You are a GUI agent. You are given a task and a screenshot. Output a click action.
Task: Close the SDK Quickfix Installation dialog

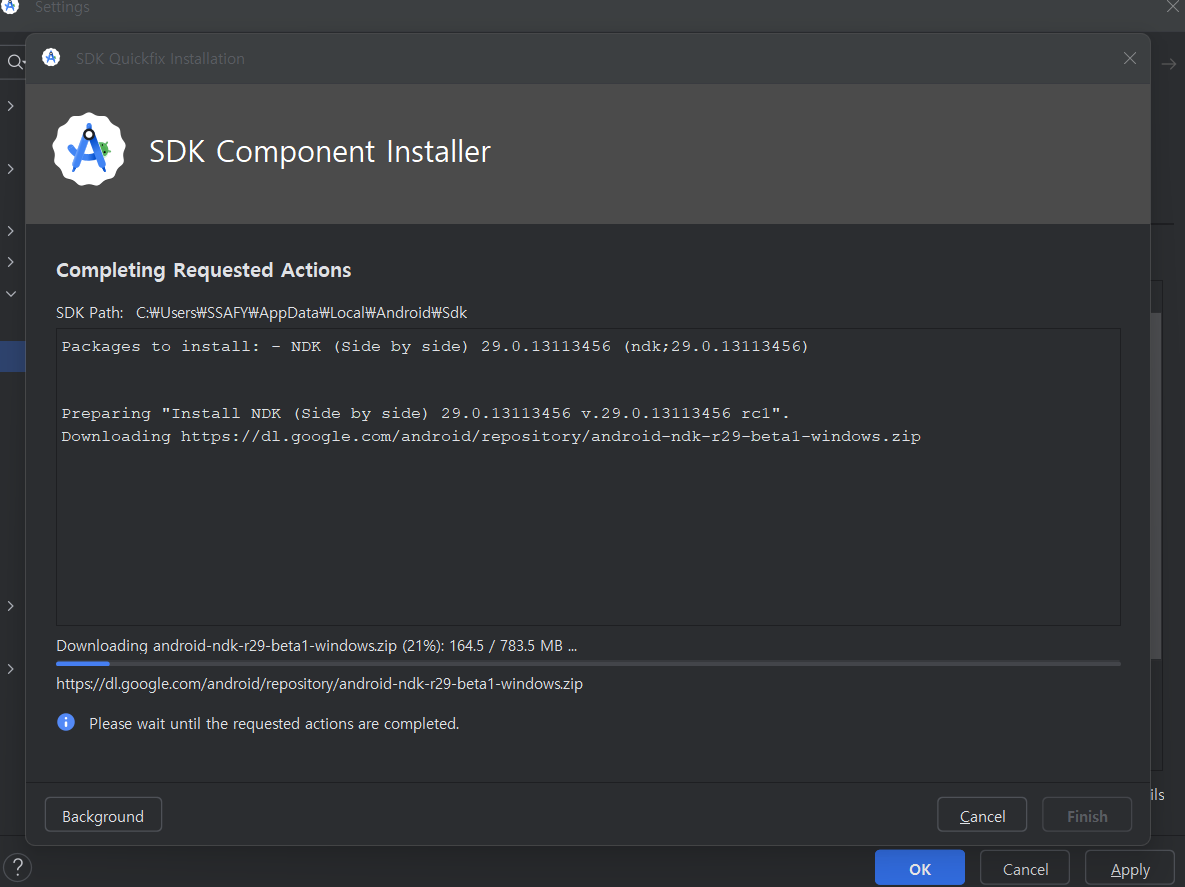[x=1129, y=58]
